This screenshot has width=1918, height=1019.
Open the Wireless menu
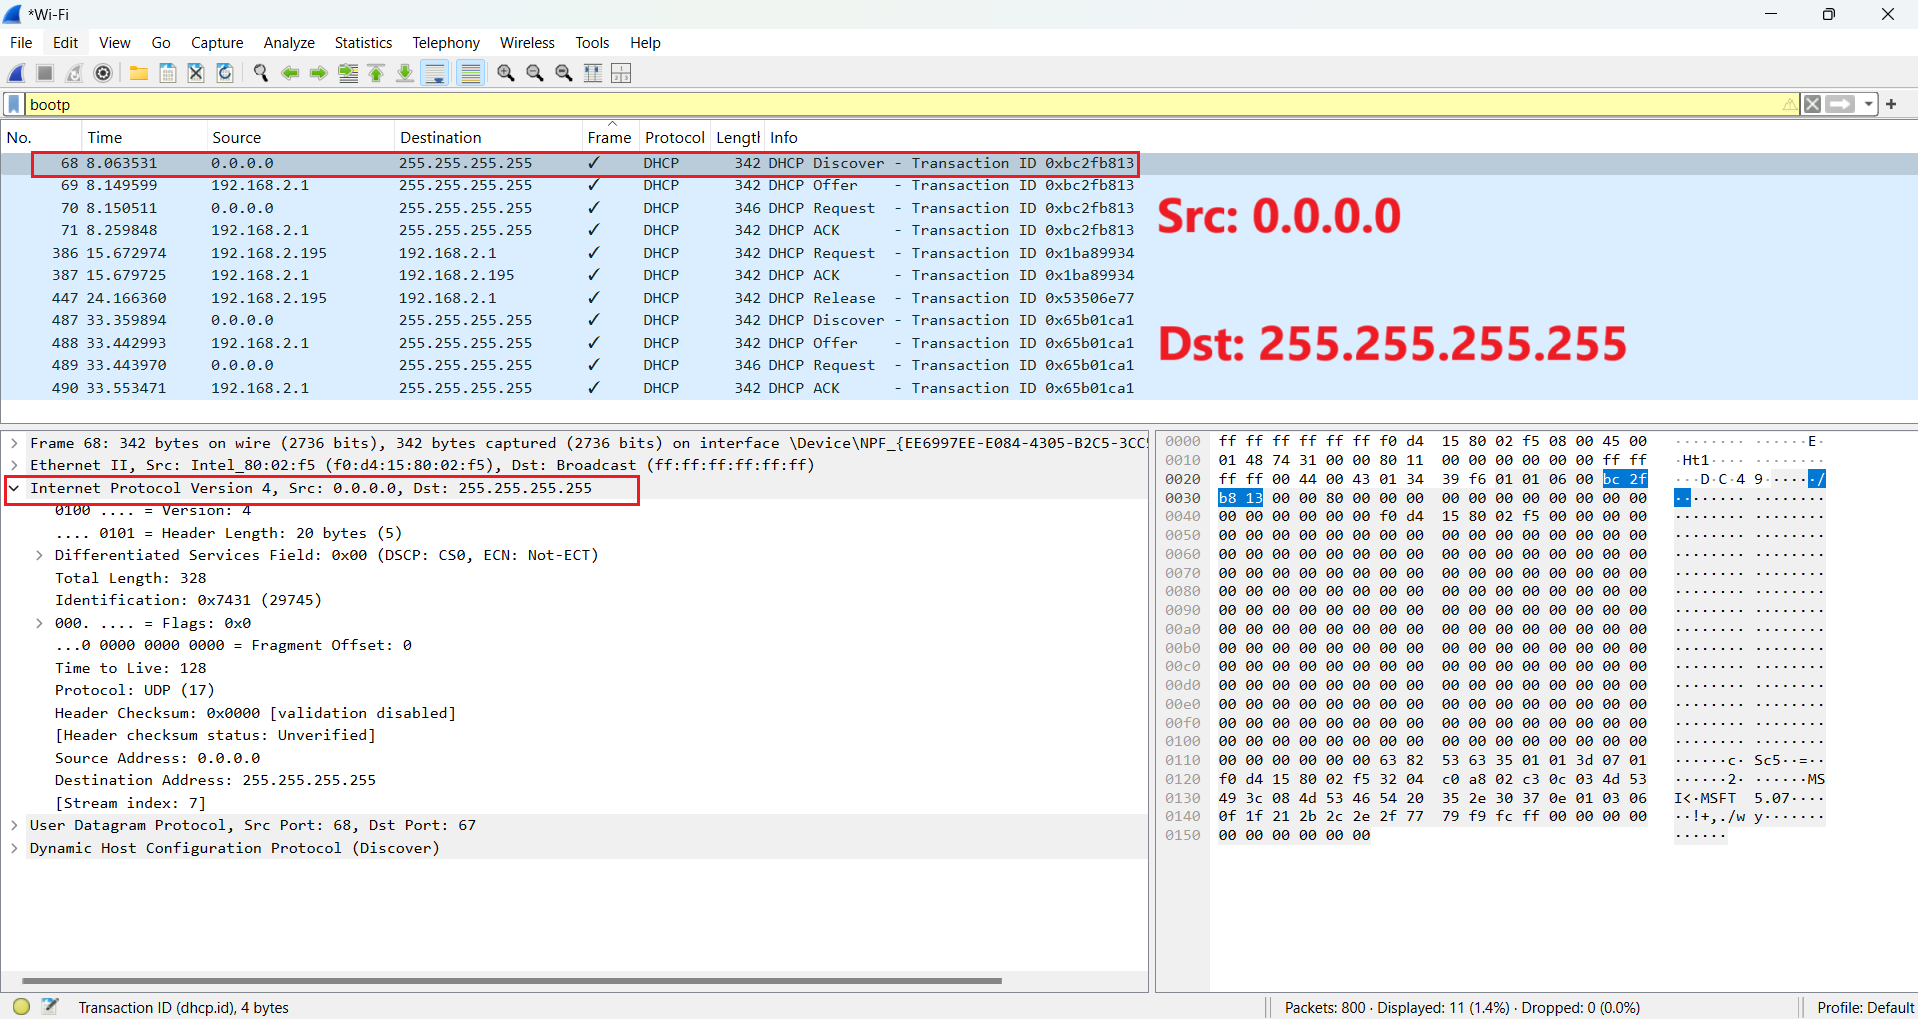tap(527, 43)
